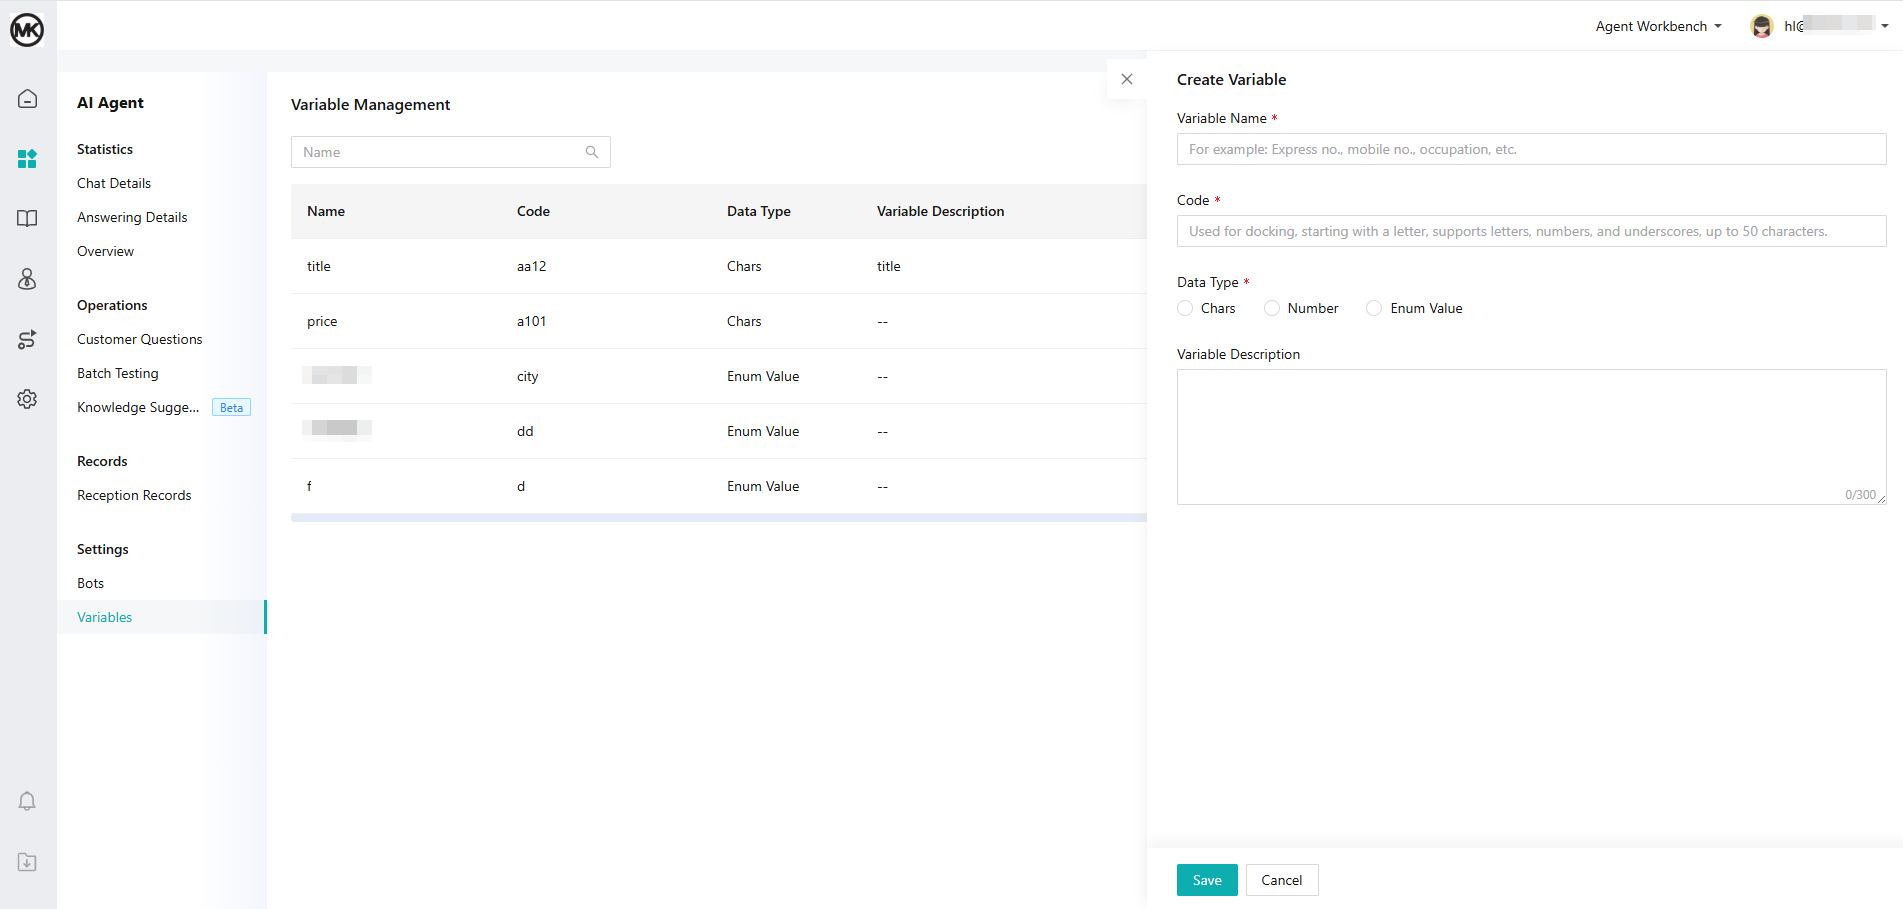Click the Statistics section heading
This screenshot has height=909, width=1903.
click(x=105, y=149)
